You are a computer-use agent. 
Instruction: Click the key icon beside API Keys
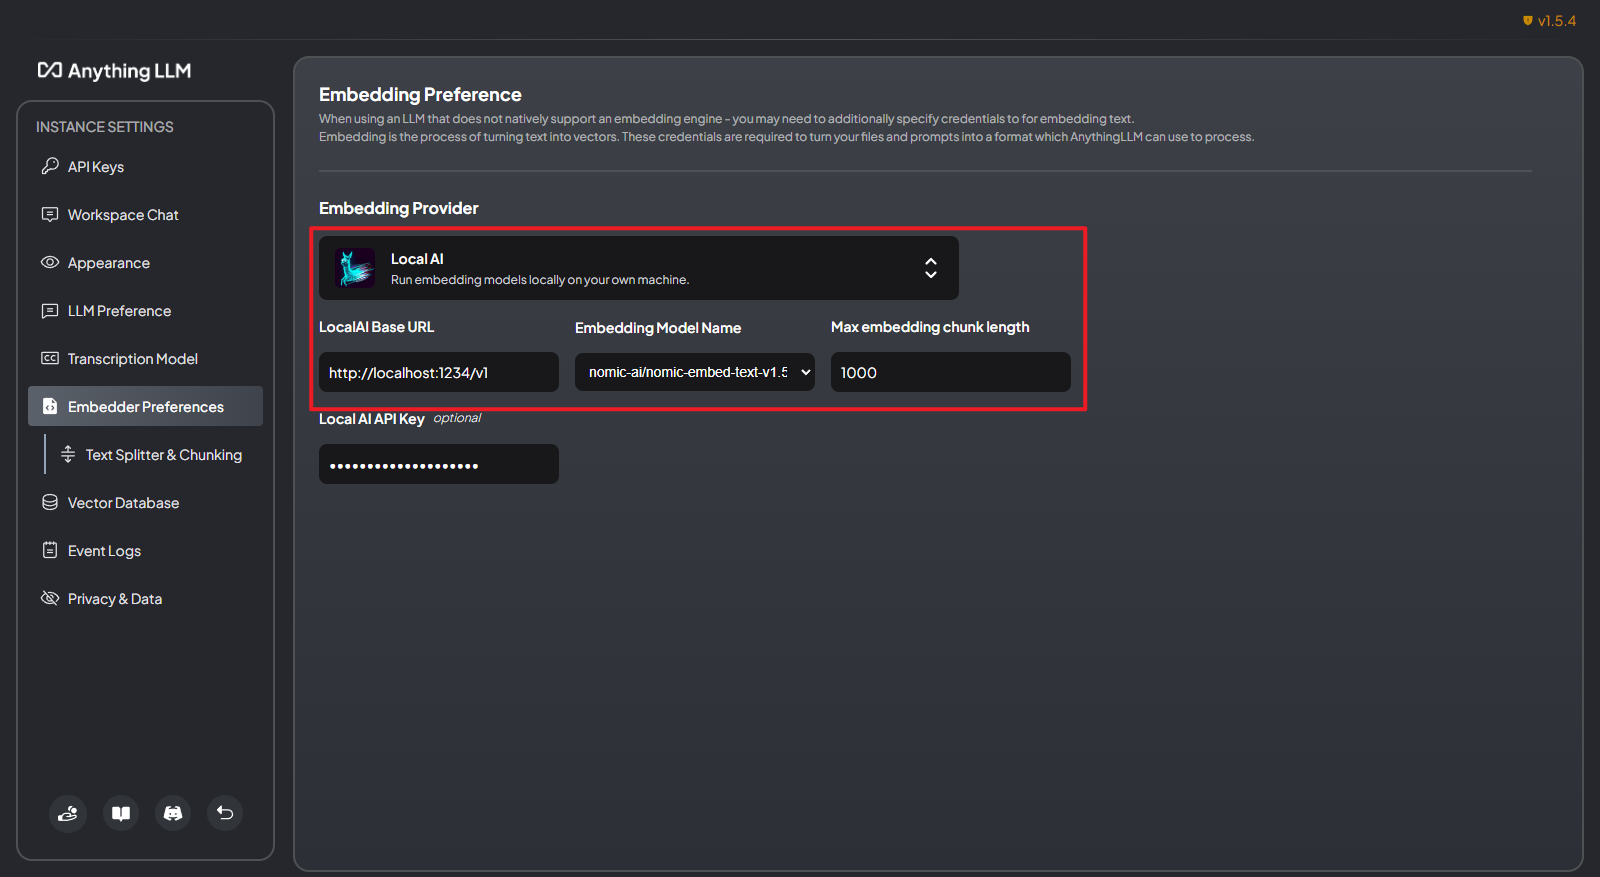point(50,166)
